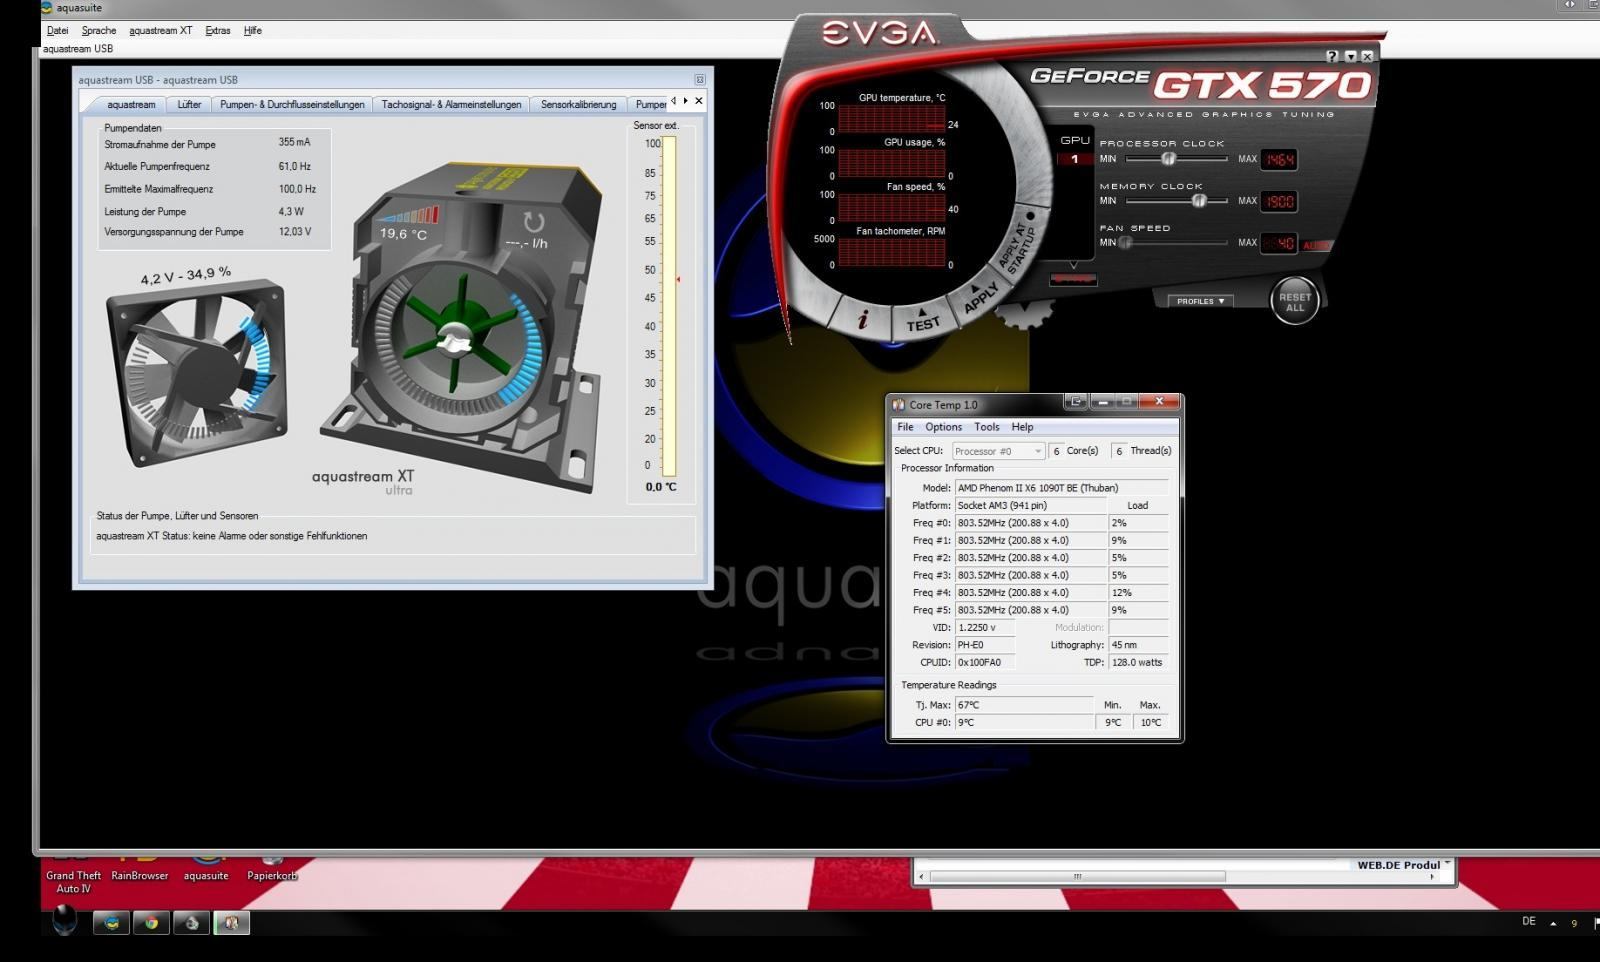Screen dimensions: 1600x962
Task: Select GPU 1 in EVGA Precision
Action: [x=1075, y=159]
